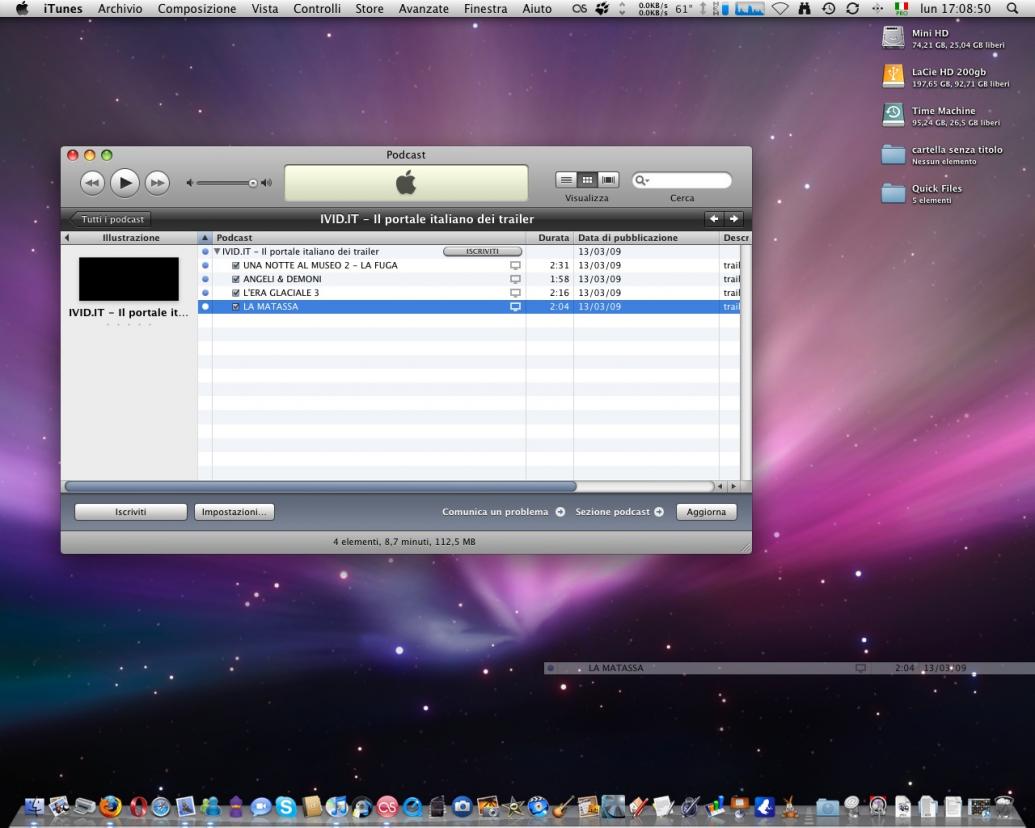Click the high-volume speaker icon
This screenshot has height=828, width=1035.
pos(266,183)
